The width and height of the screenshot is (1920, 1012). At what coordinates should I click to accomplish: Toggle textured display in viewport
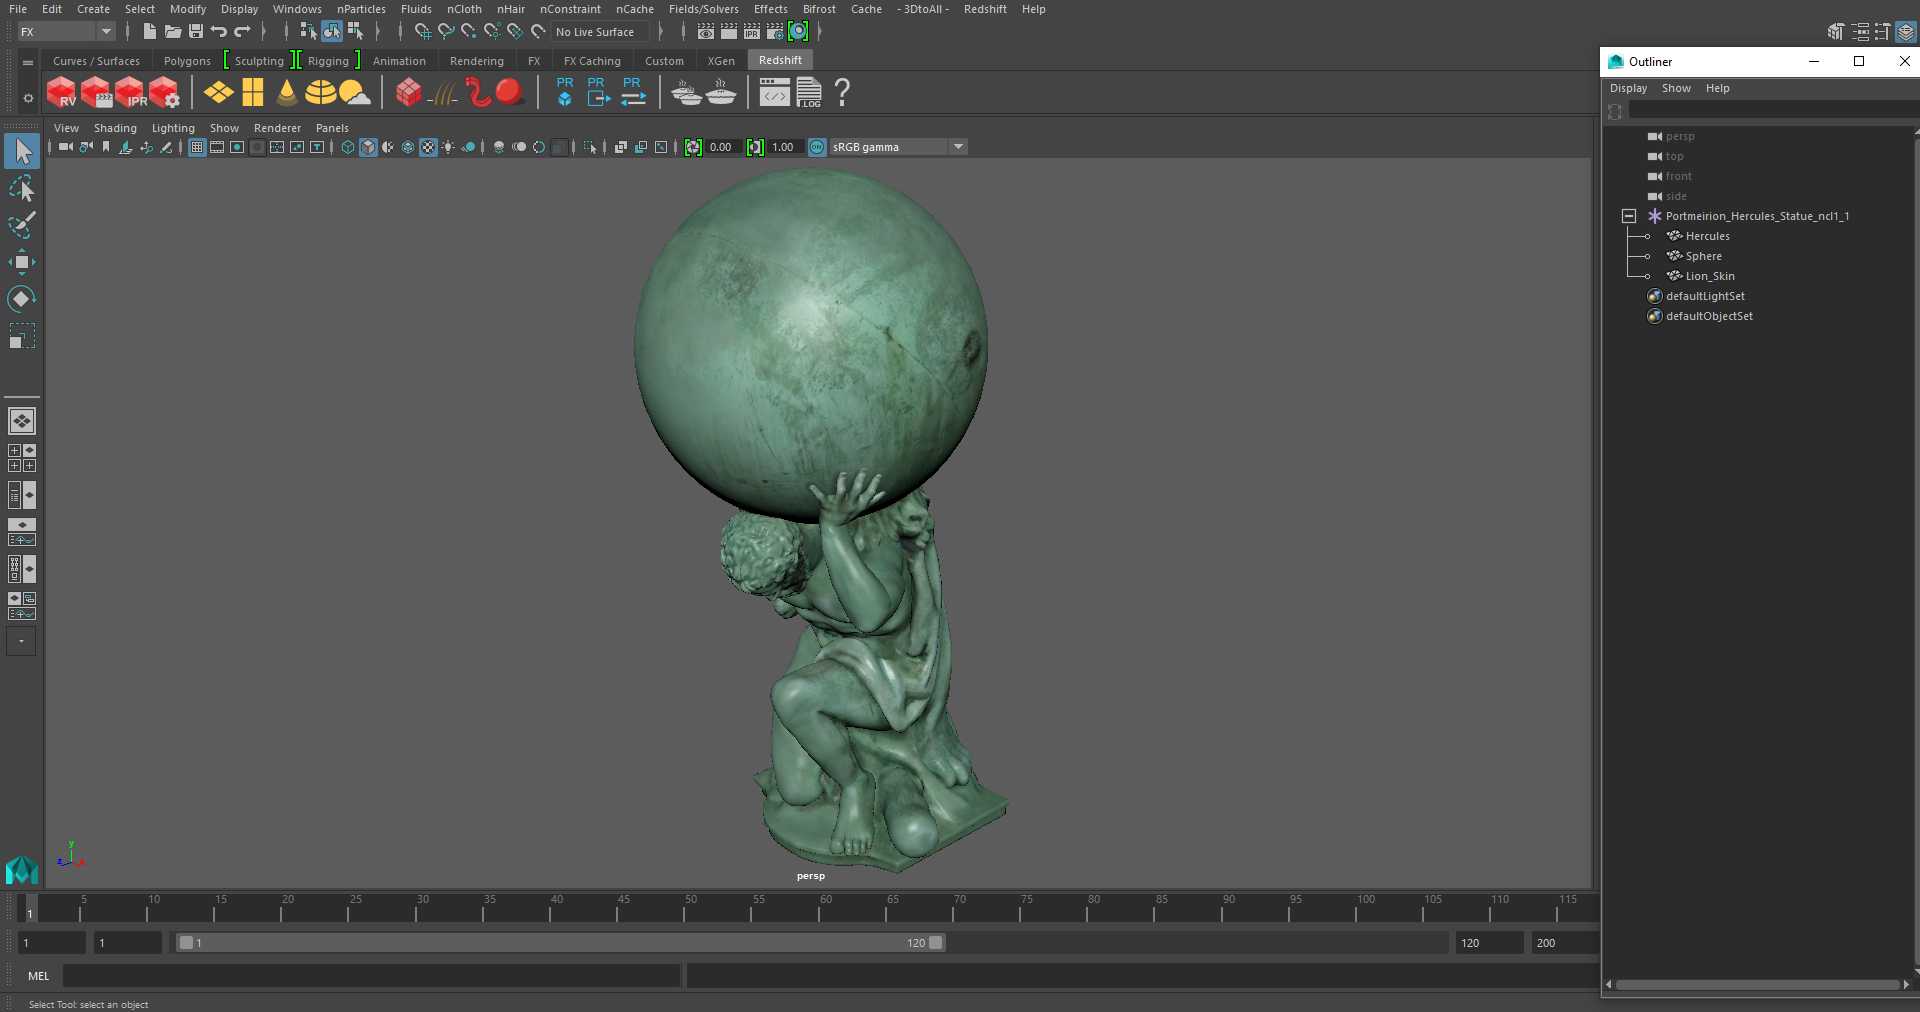coord(428,147)
